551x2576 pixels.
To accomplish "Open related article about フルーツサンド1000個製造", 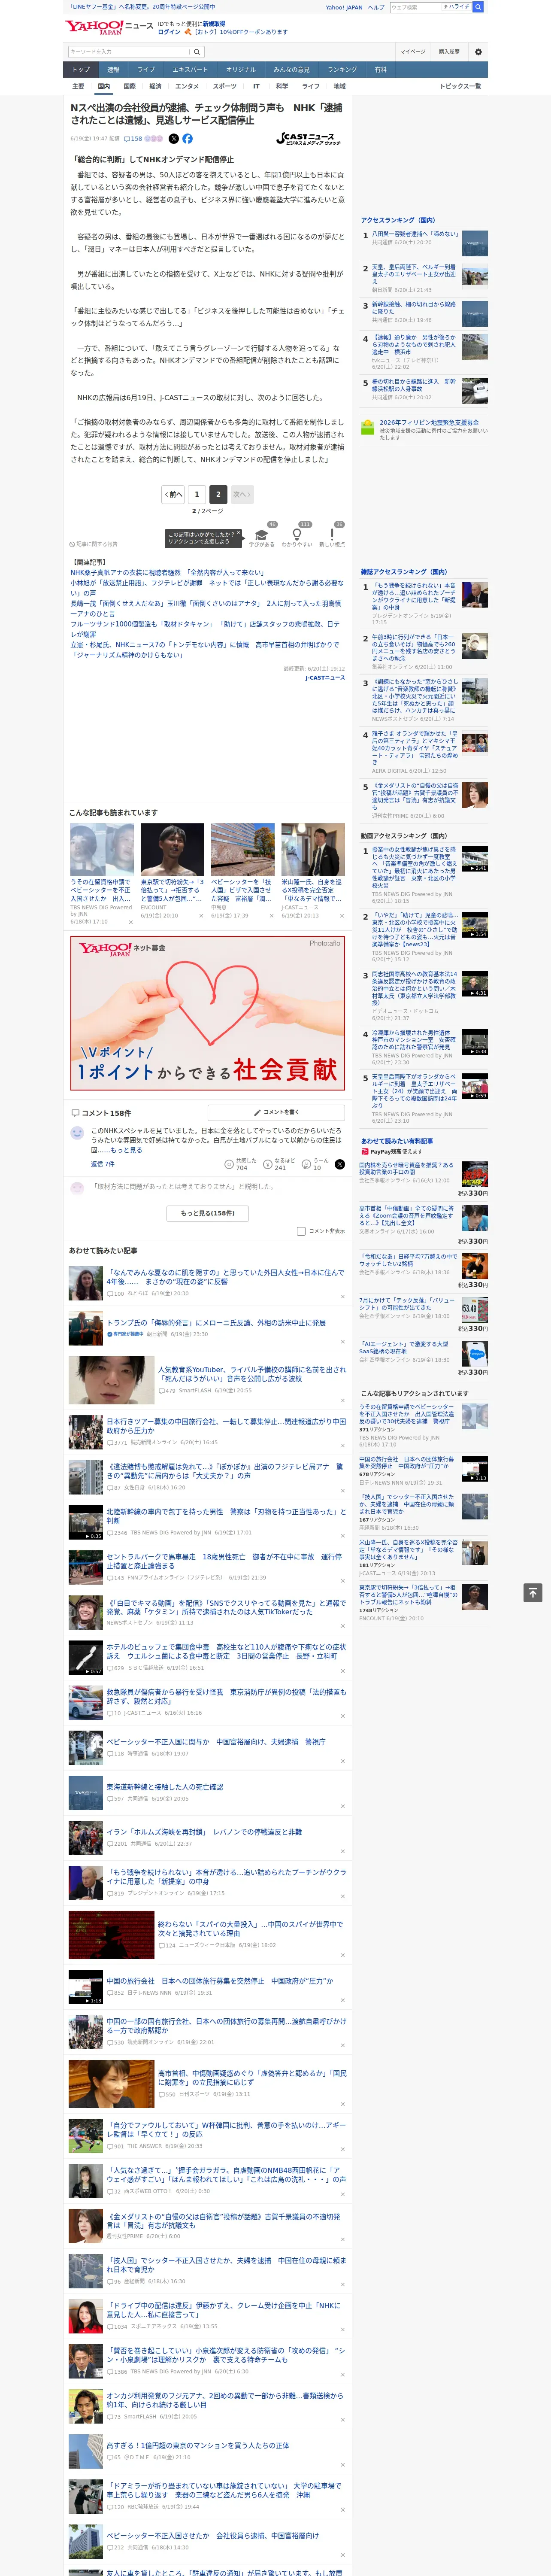I will (205, 629).
